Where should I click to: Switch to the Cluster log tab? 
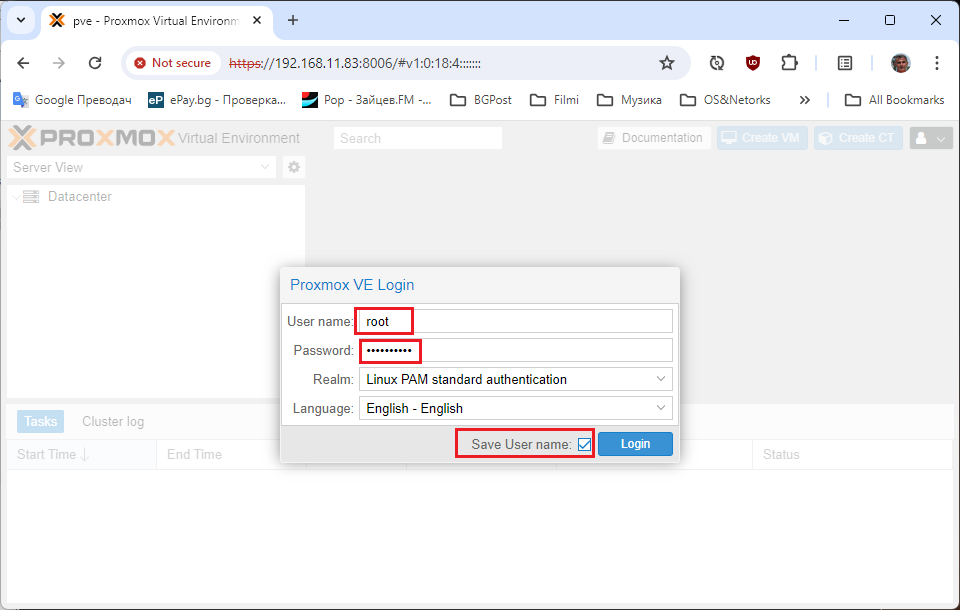[x=113, y=421]
